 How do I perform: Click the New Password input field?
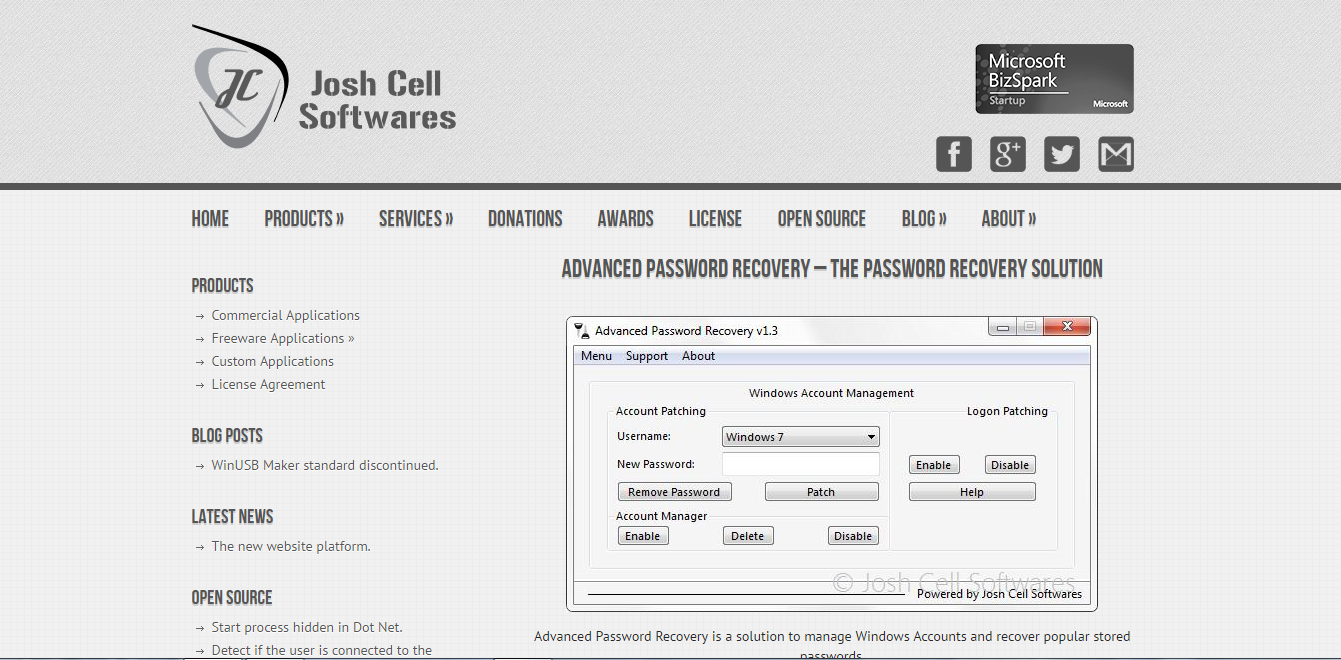801,464
